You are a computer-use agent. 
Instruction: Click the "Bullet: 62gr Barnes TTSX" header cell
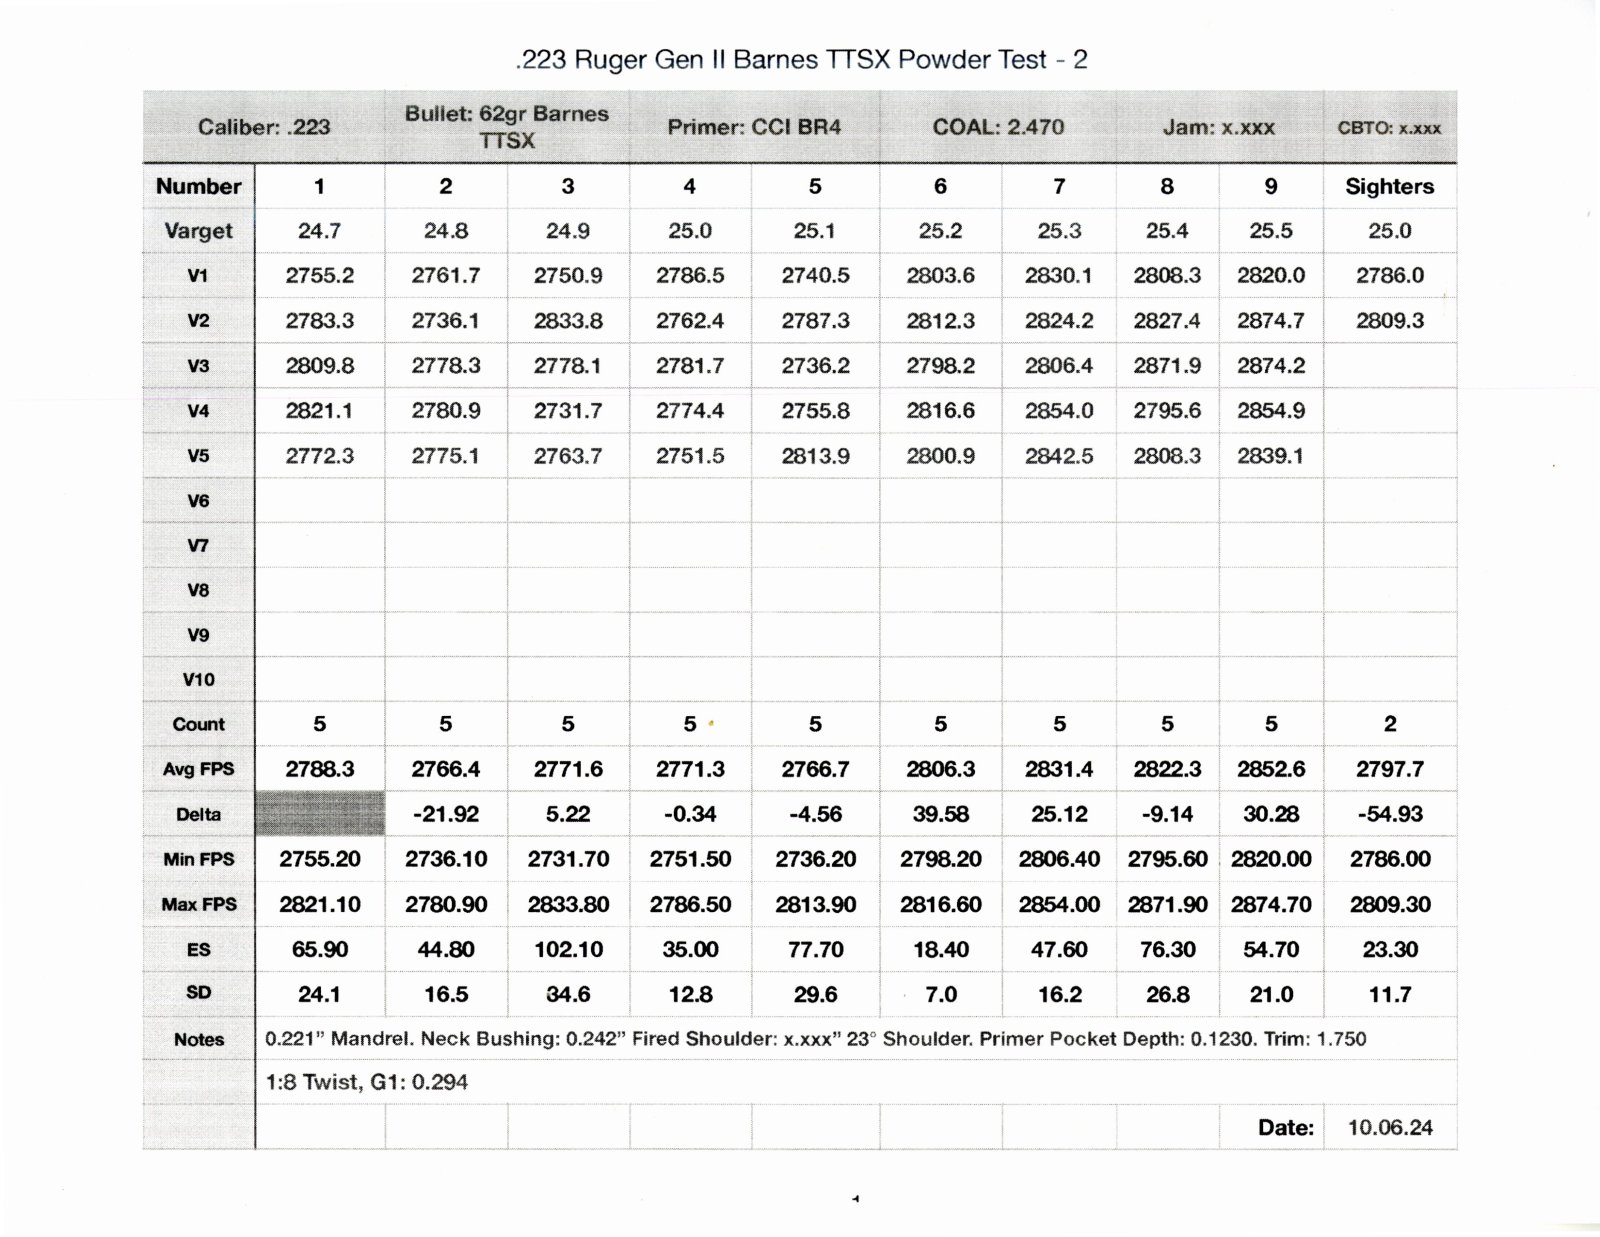tap(507, 127)
